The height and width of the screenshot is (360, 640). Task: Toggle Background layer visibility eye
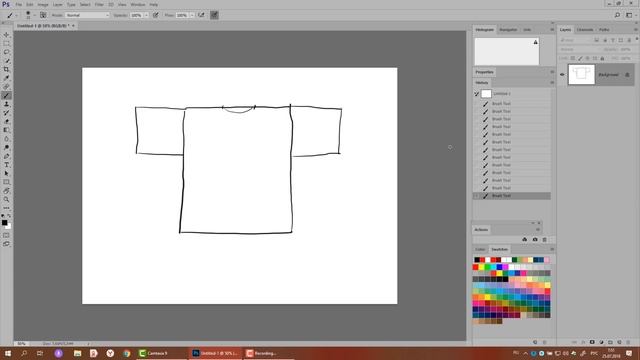click(562, 75)
